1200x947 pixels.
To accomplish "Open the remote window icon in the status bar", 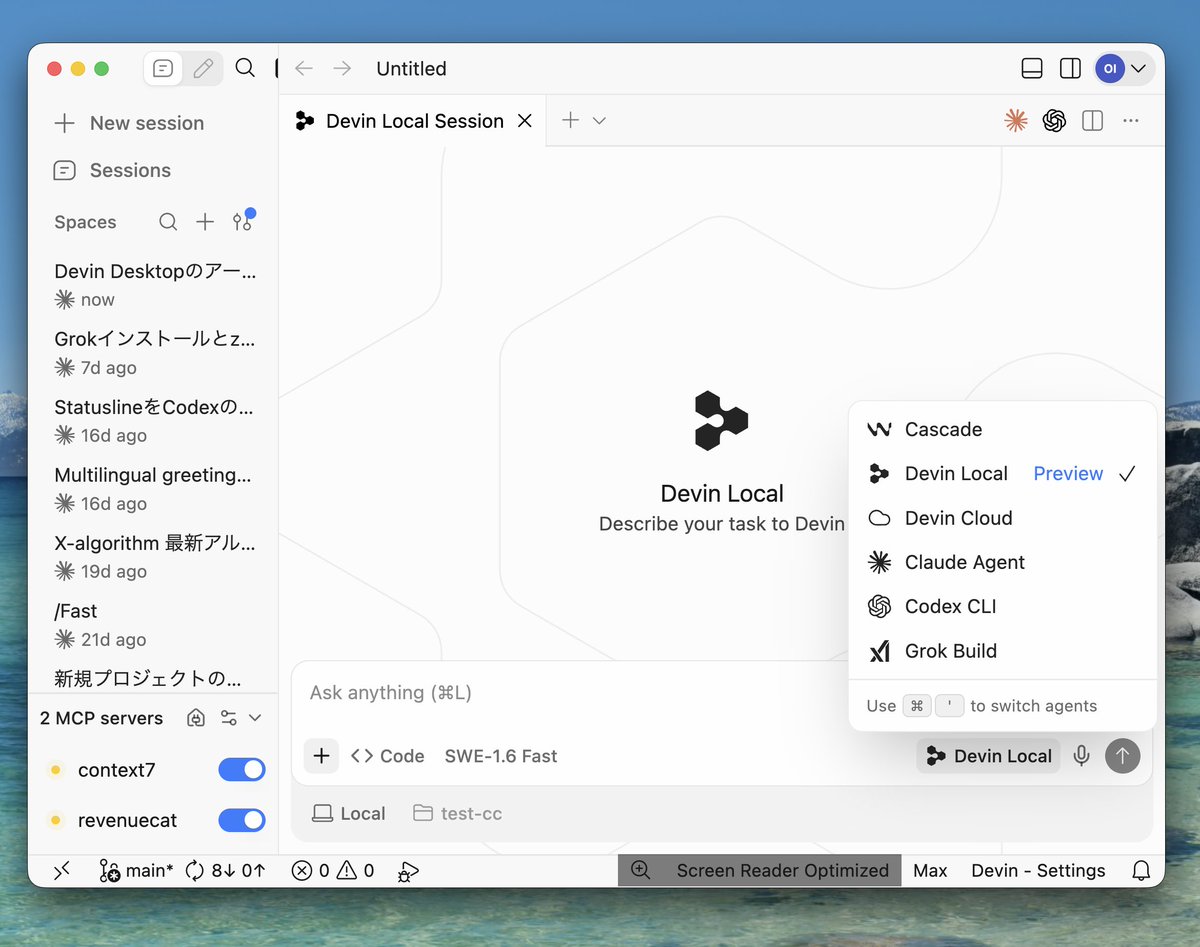I will [62, 871].
